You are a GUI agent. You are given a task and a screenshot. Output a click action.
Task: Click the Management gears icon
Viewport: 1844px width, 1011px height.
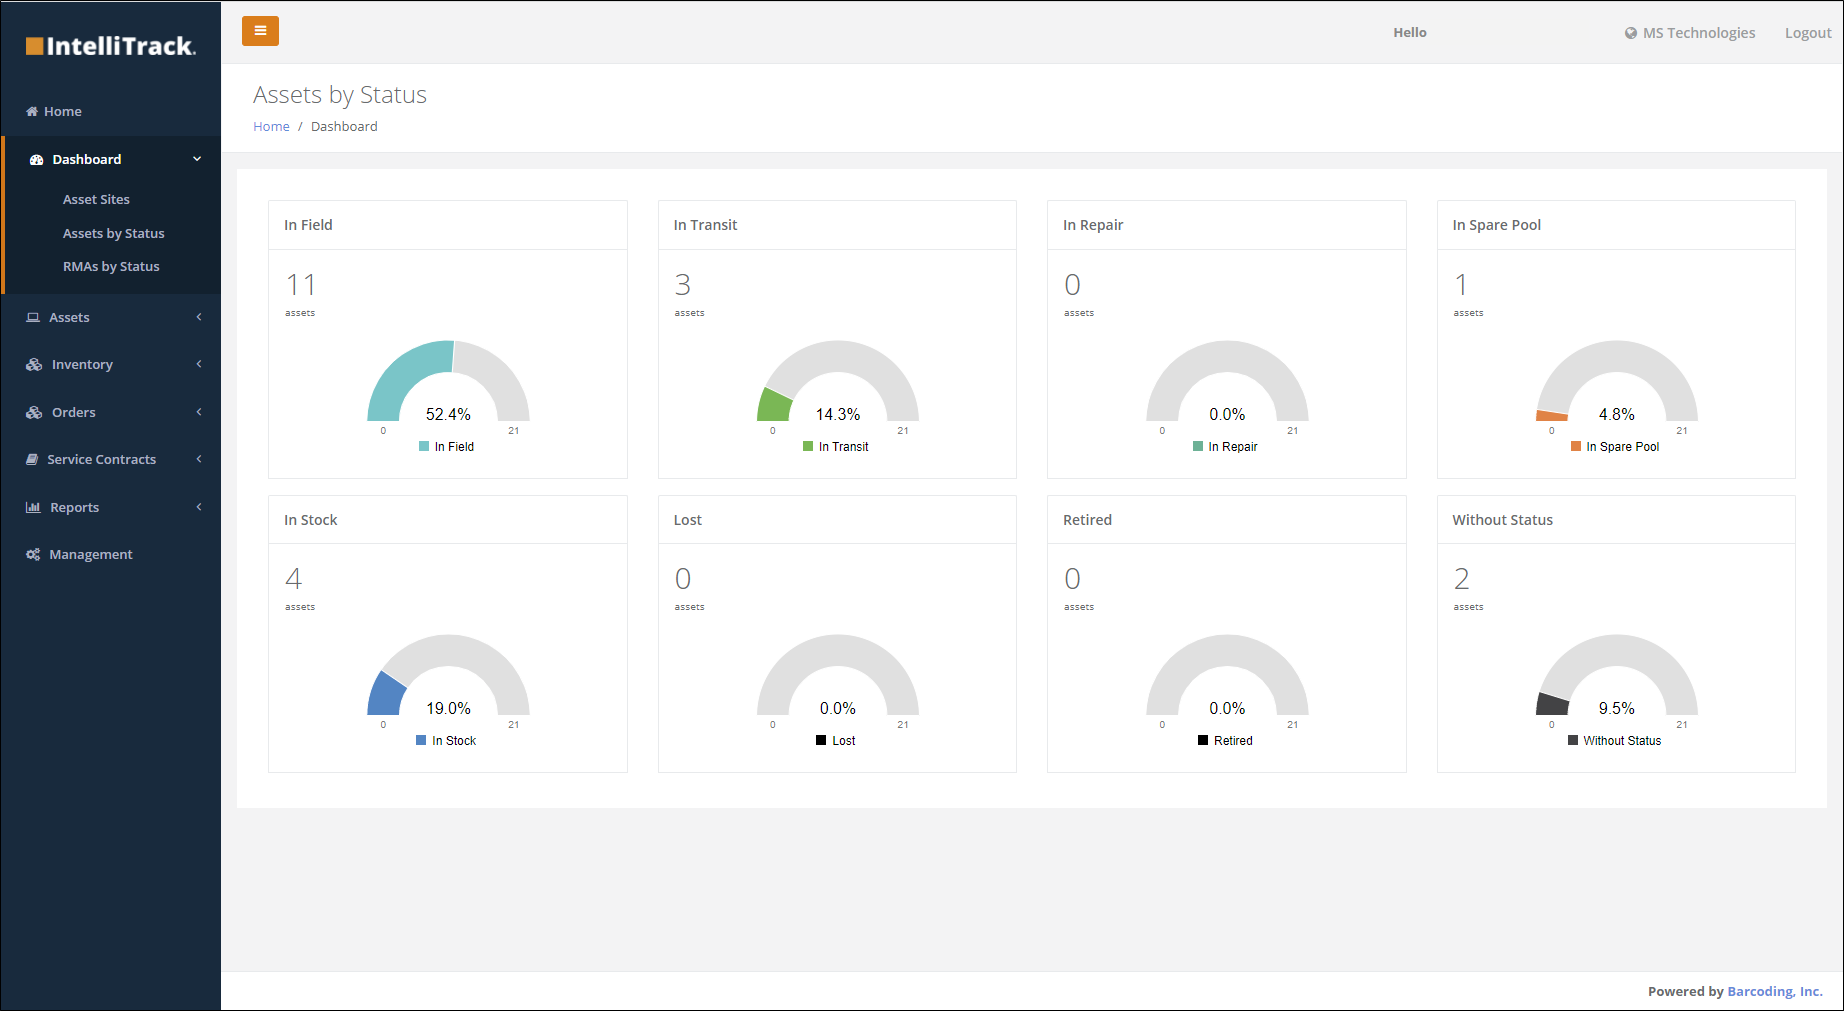click(x=33, y=555)
